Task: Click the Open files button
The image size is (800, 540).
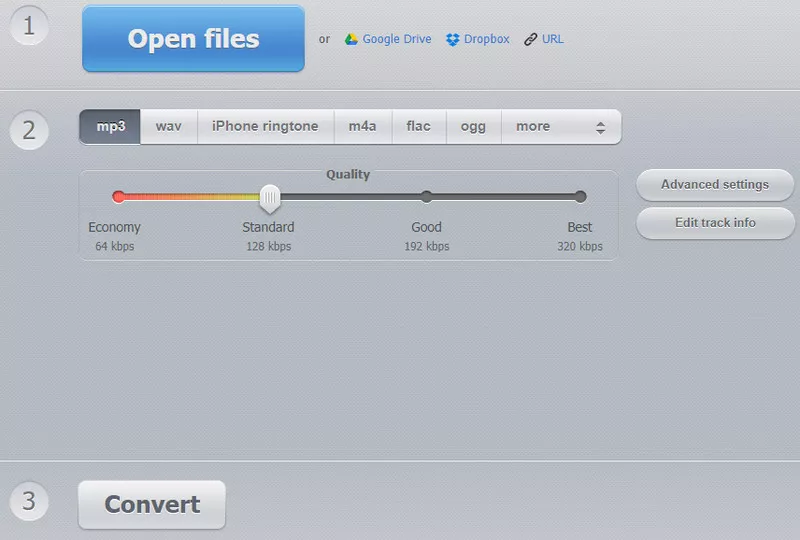Action: tap(193, 38)
